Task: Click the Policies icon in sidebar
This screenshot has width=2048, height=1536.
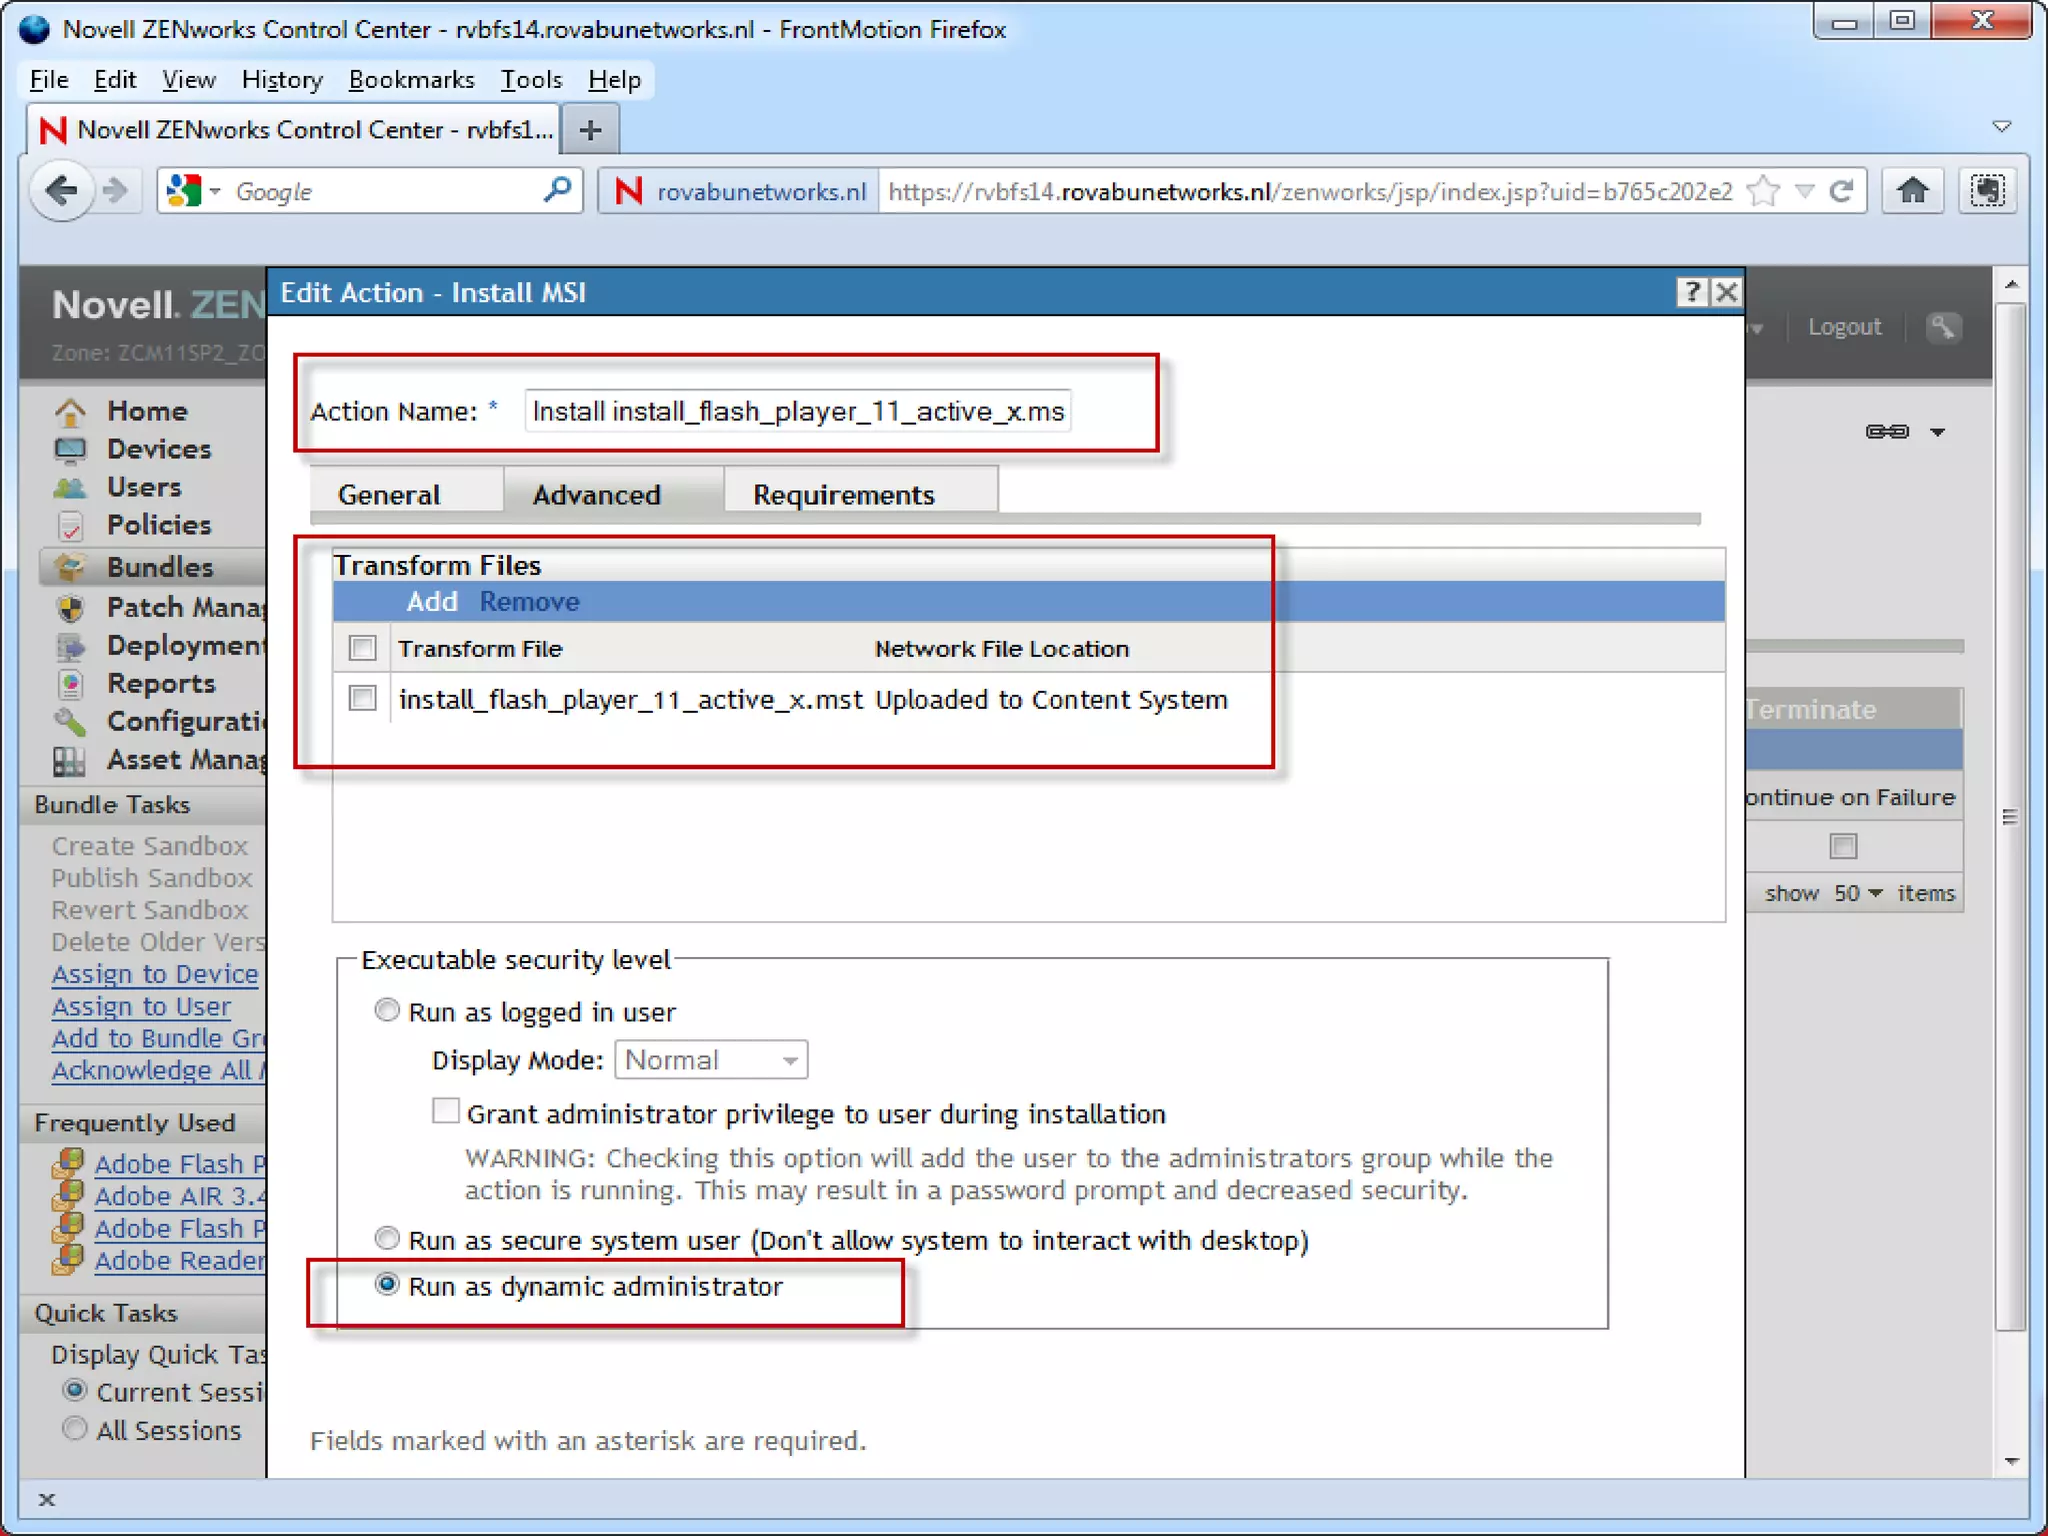Action: (70, 525)
